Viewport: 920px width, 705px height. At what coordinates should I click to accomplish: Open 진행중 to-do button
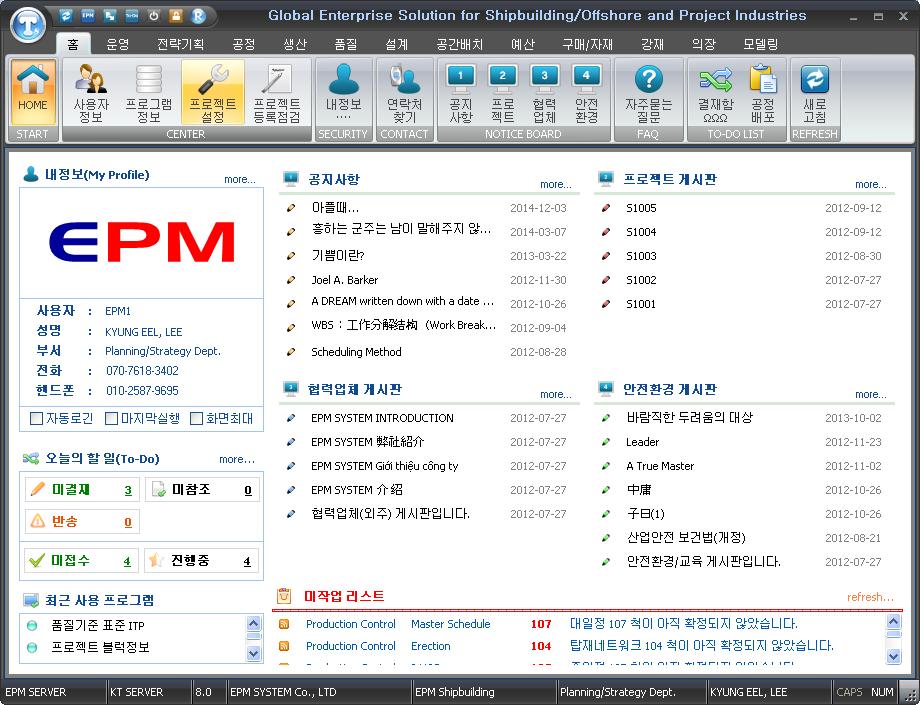click(201, 561)
